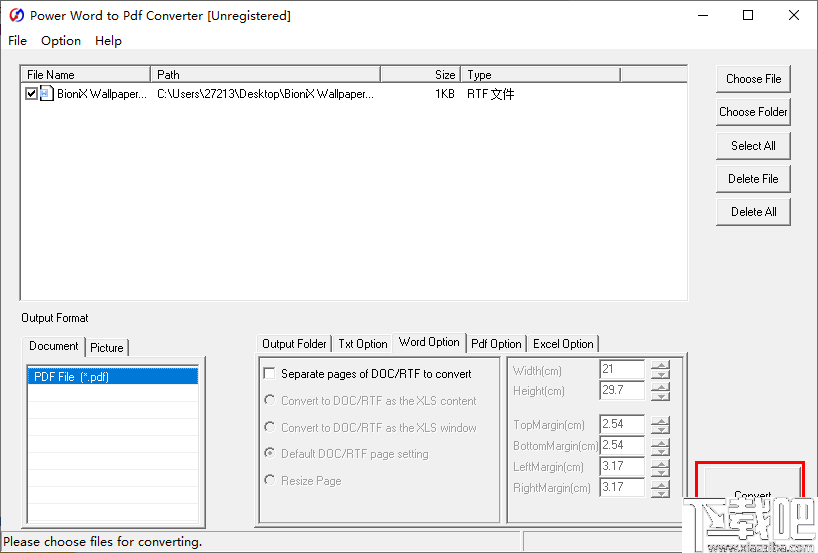Sort by the Type column header
Image resolution: width=818 pixels, height=553 pixels.
[x=540, y=75]
